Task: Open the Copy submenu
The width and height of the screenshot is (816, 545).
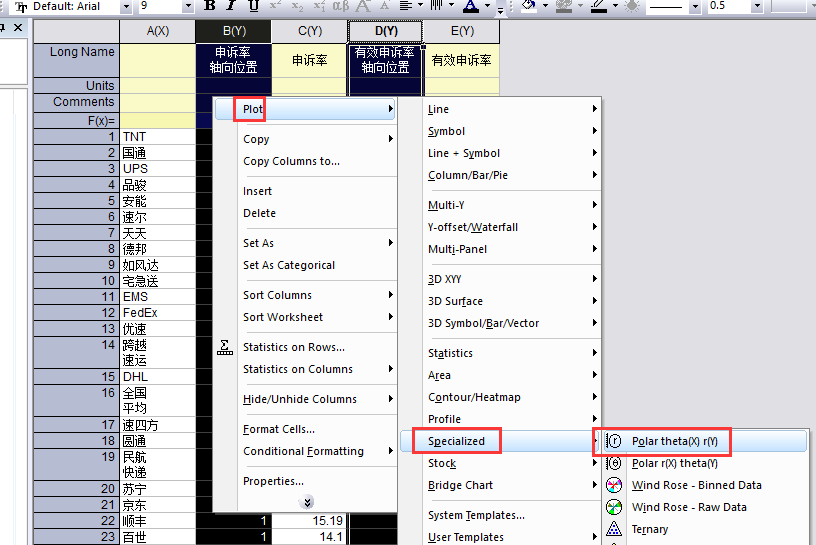Action: (305, 139)
